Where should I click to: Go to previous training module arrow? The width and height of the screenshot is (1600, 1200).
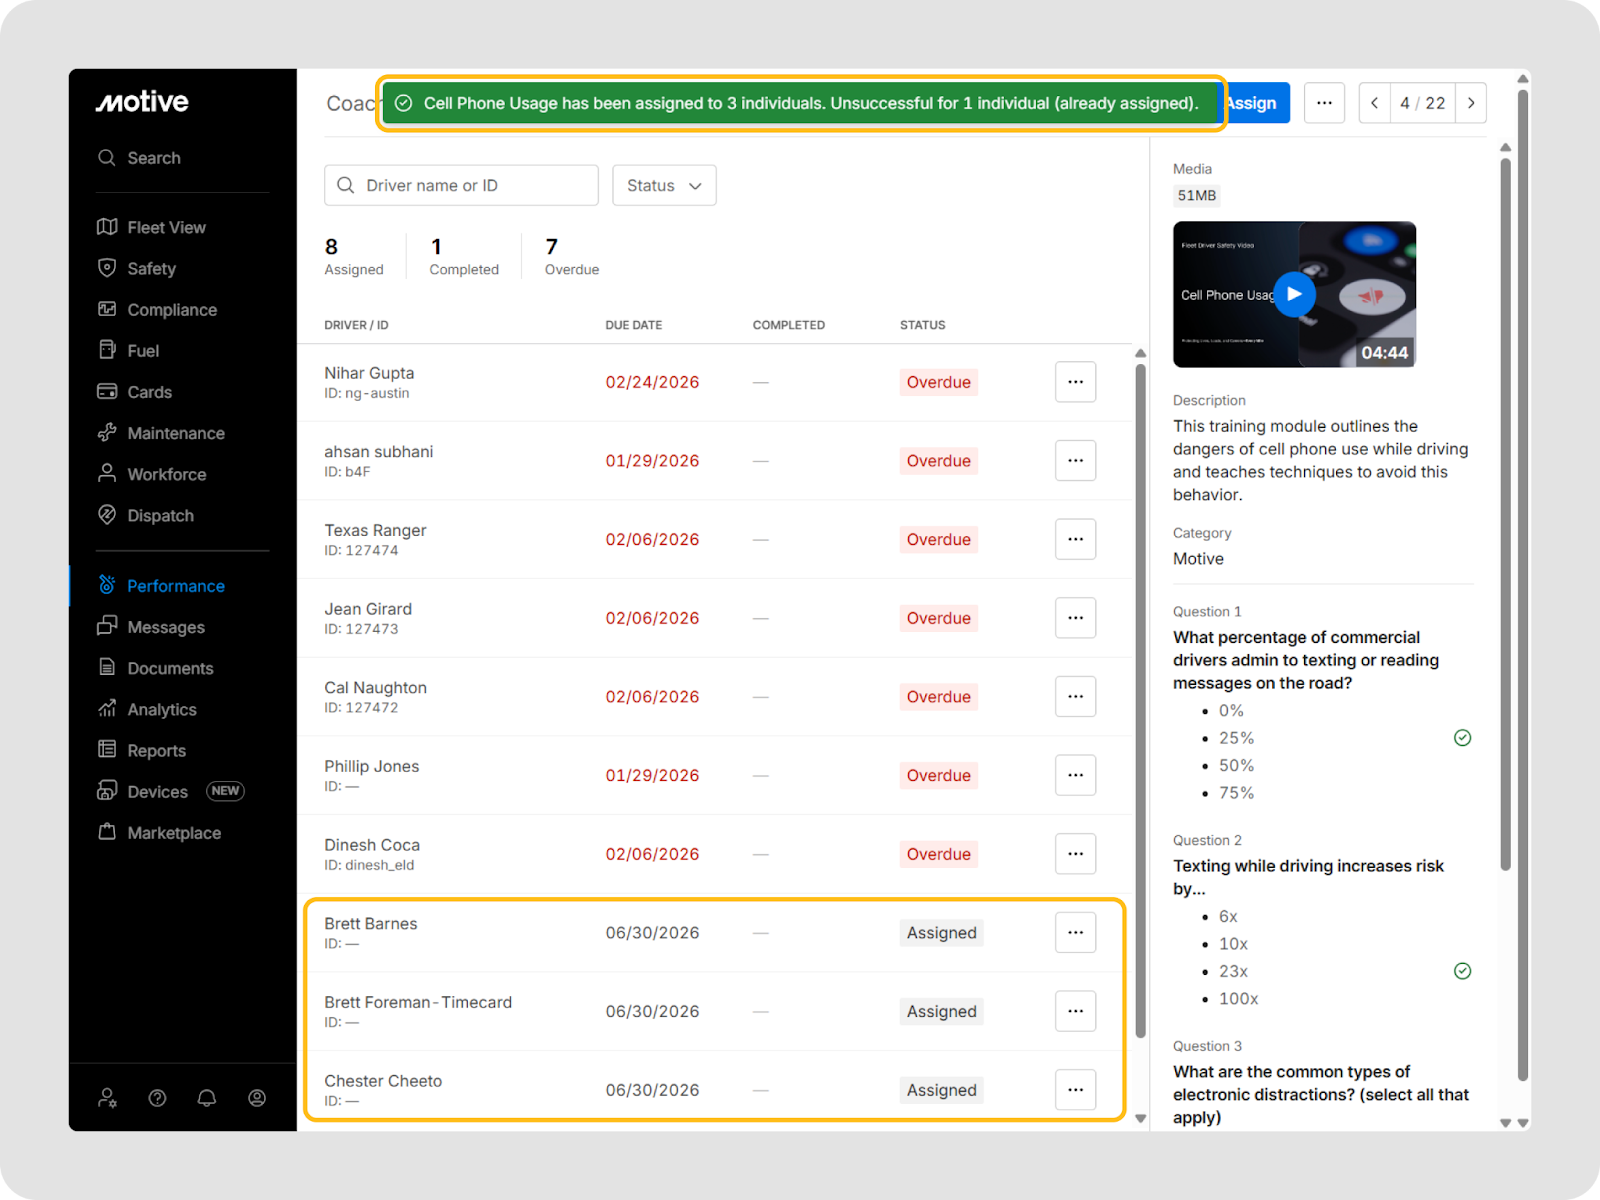pyautogui.click(x=1375, y=103)
